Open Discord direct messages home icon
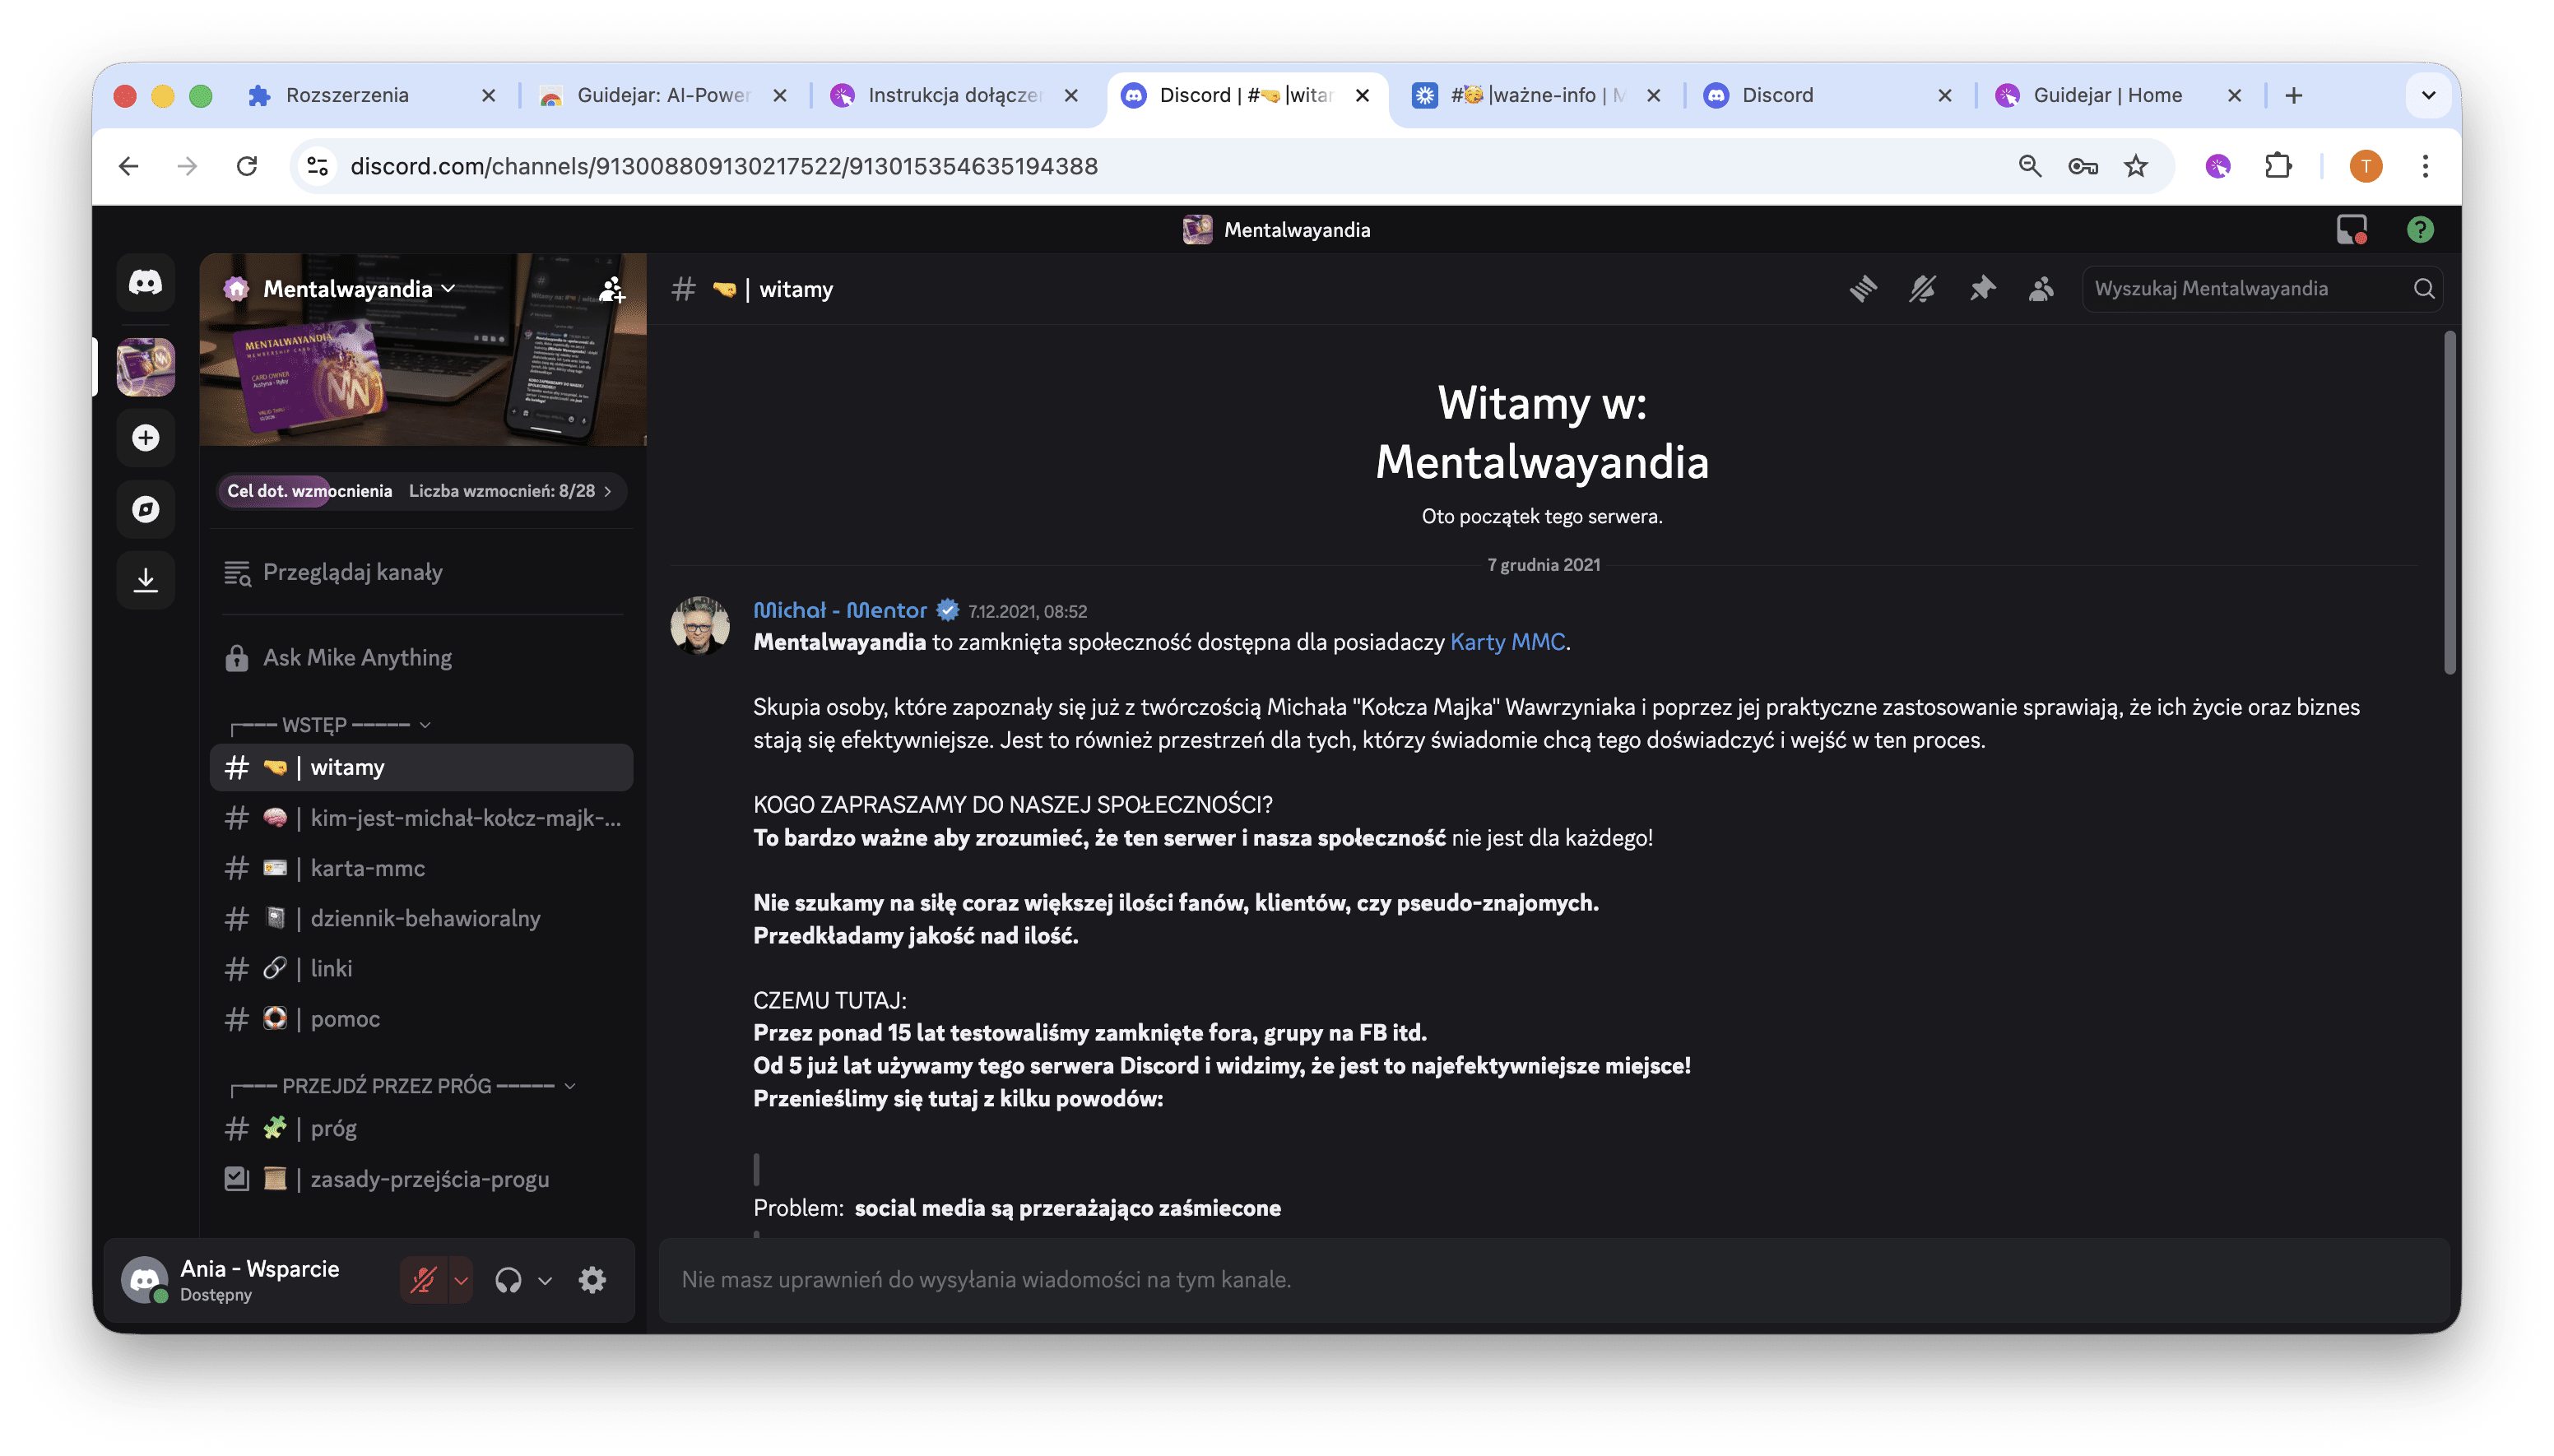This screenshot has width=2554, height=1456. (145, 283)
